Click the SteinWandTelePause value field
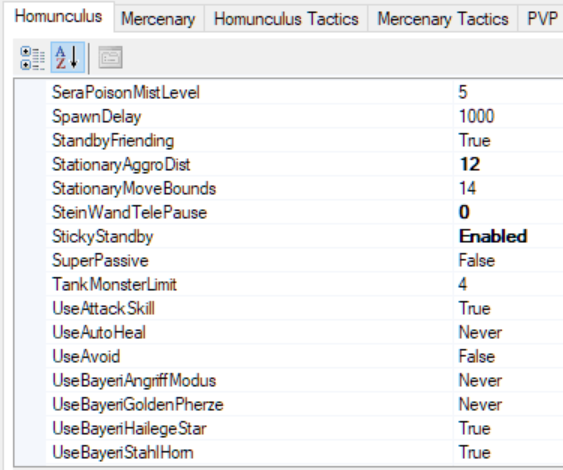Viewport: 563px width, 470px height. 508,212
